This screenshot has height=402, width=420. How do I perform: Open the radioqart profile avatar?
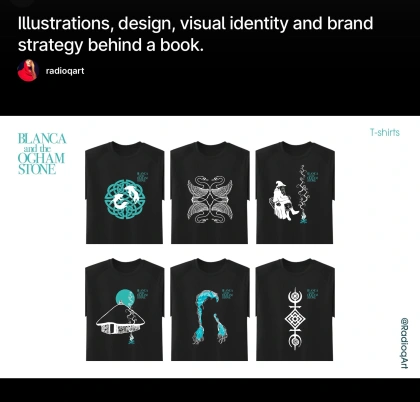point(28,71)
